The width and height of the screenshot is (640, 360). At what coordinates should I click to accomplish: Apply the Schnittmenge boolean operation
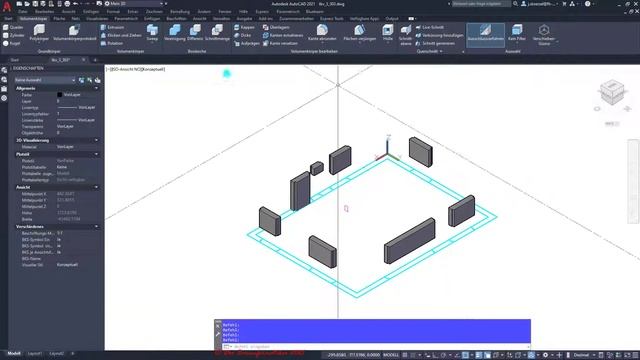[x=217, y=33]
